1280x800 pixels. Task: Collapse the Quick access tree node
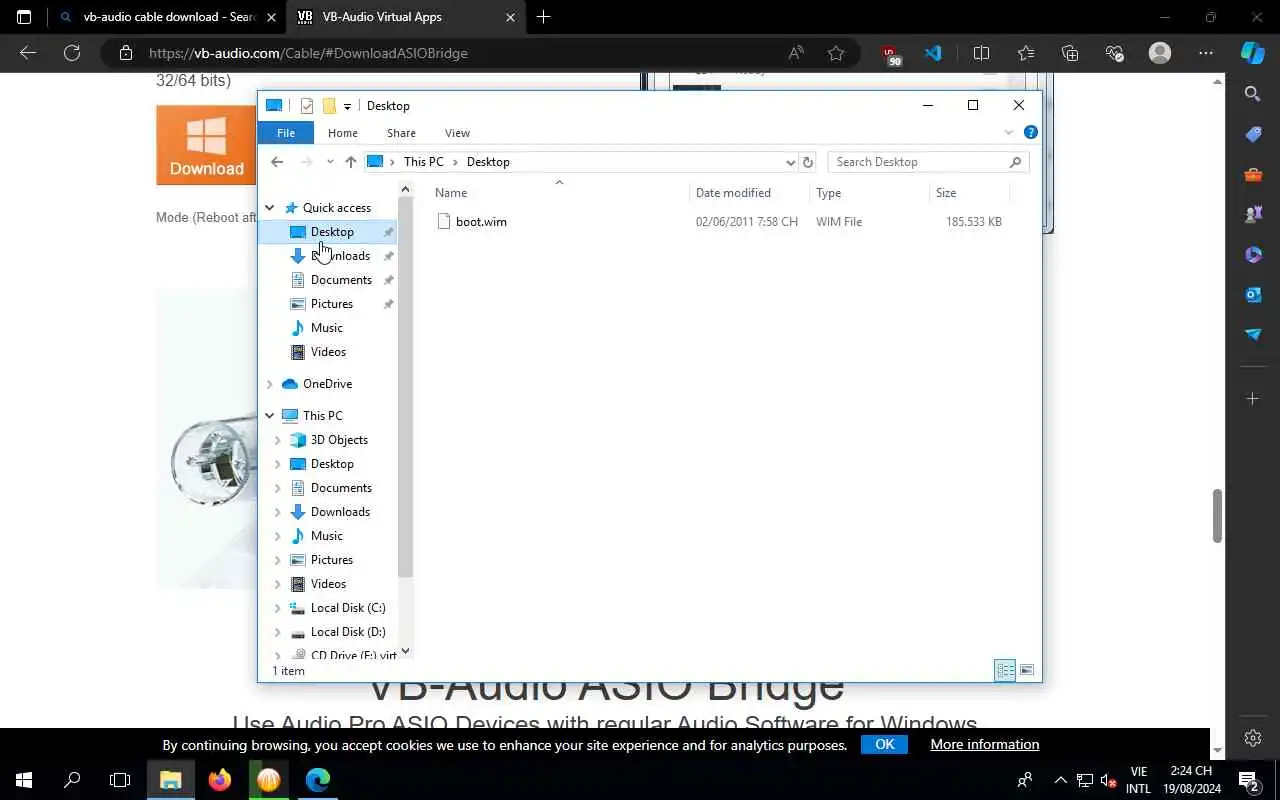[x=269, y=208]
